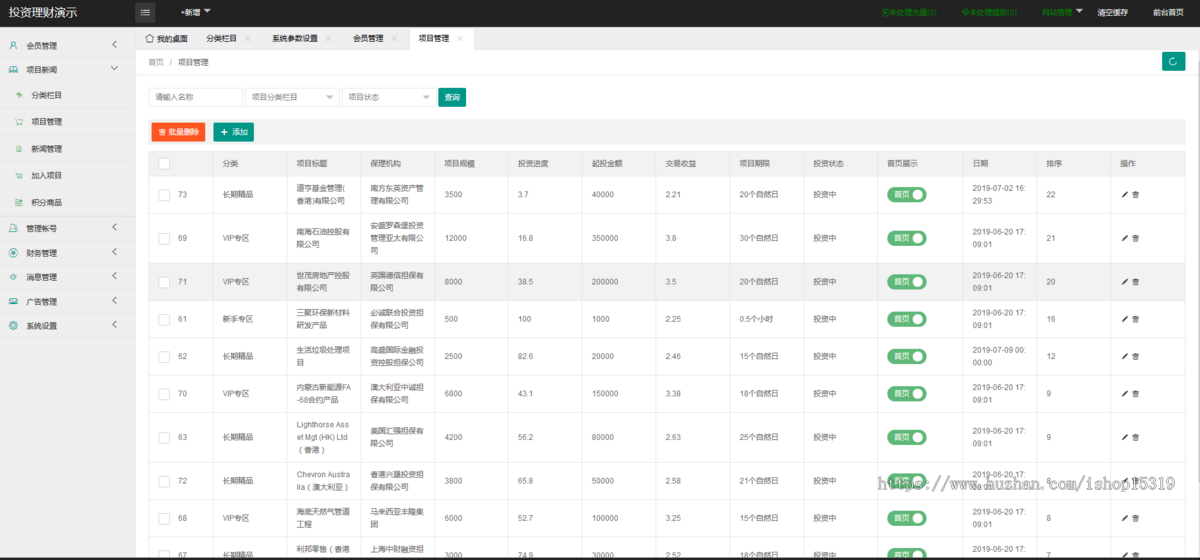The height and width of the screenshot is (560, 1200).
Task: Focus the 请输入名称 search input
Action: click(195, 97)
